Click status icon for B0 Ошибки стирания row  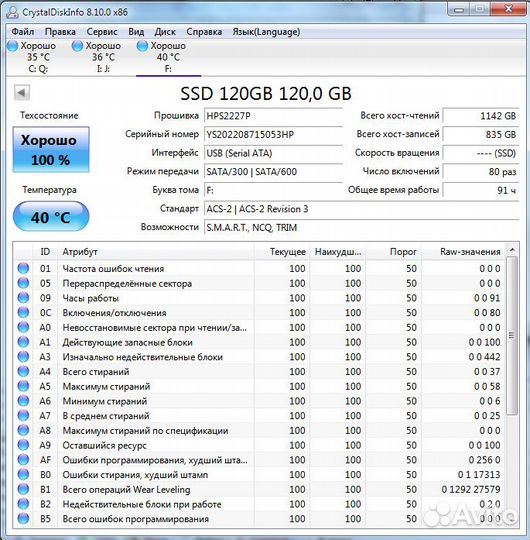(23, 475)
